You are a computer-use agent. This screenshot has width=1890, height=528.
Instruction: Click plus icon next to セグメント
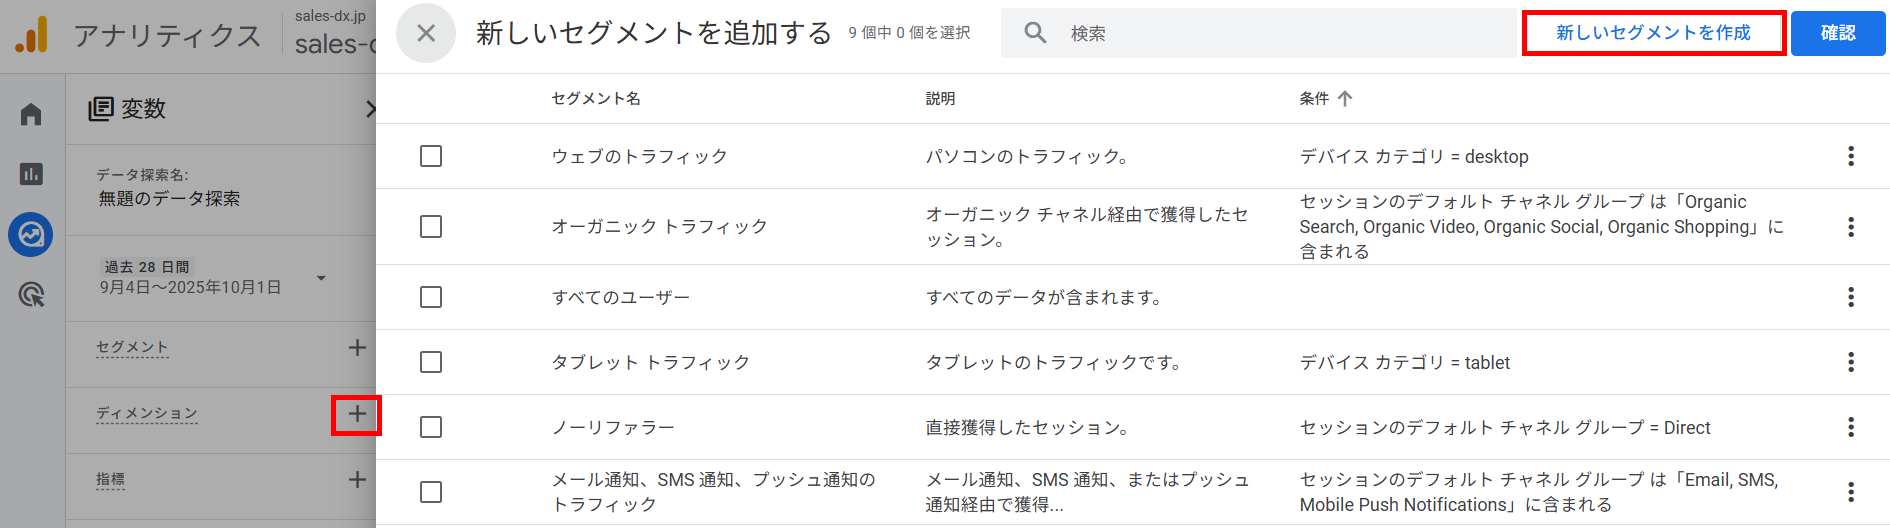coord(357,348)
